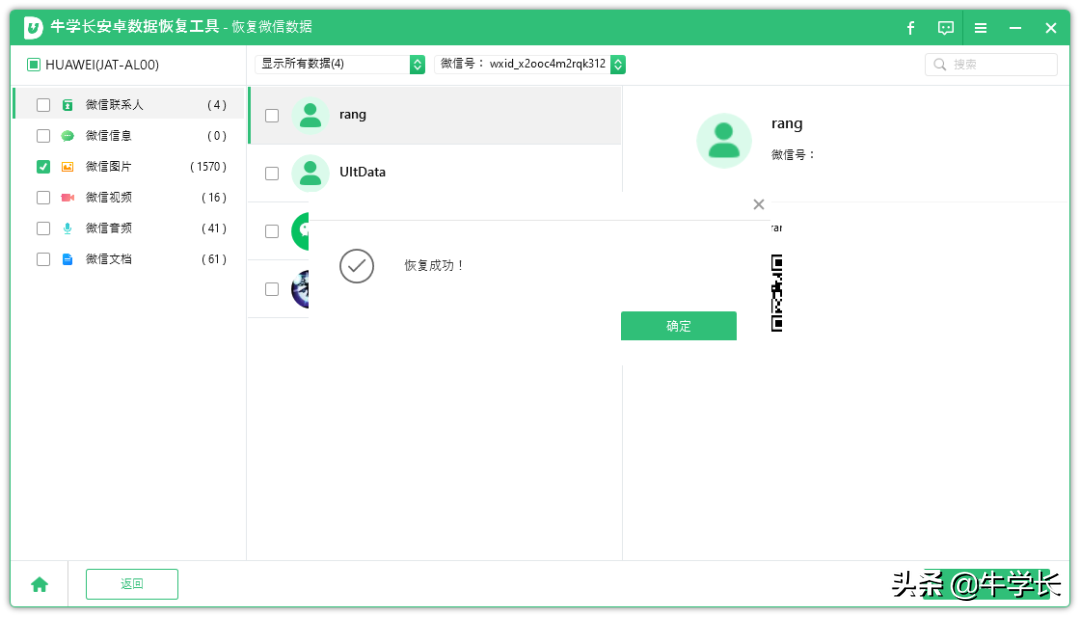Check the 微信视频 checkbox
This screenshot has width=1080, height=617.
point(43,198)
